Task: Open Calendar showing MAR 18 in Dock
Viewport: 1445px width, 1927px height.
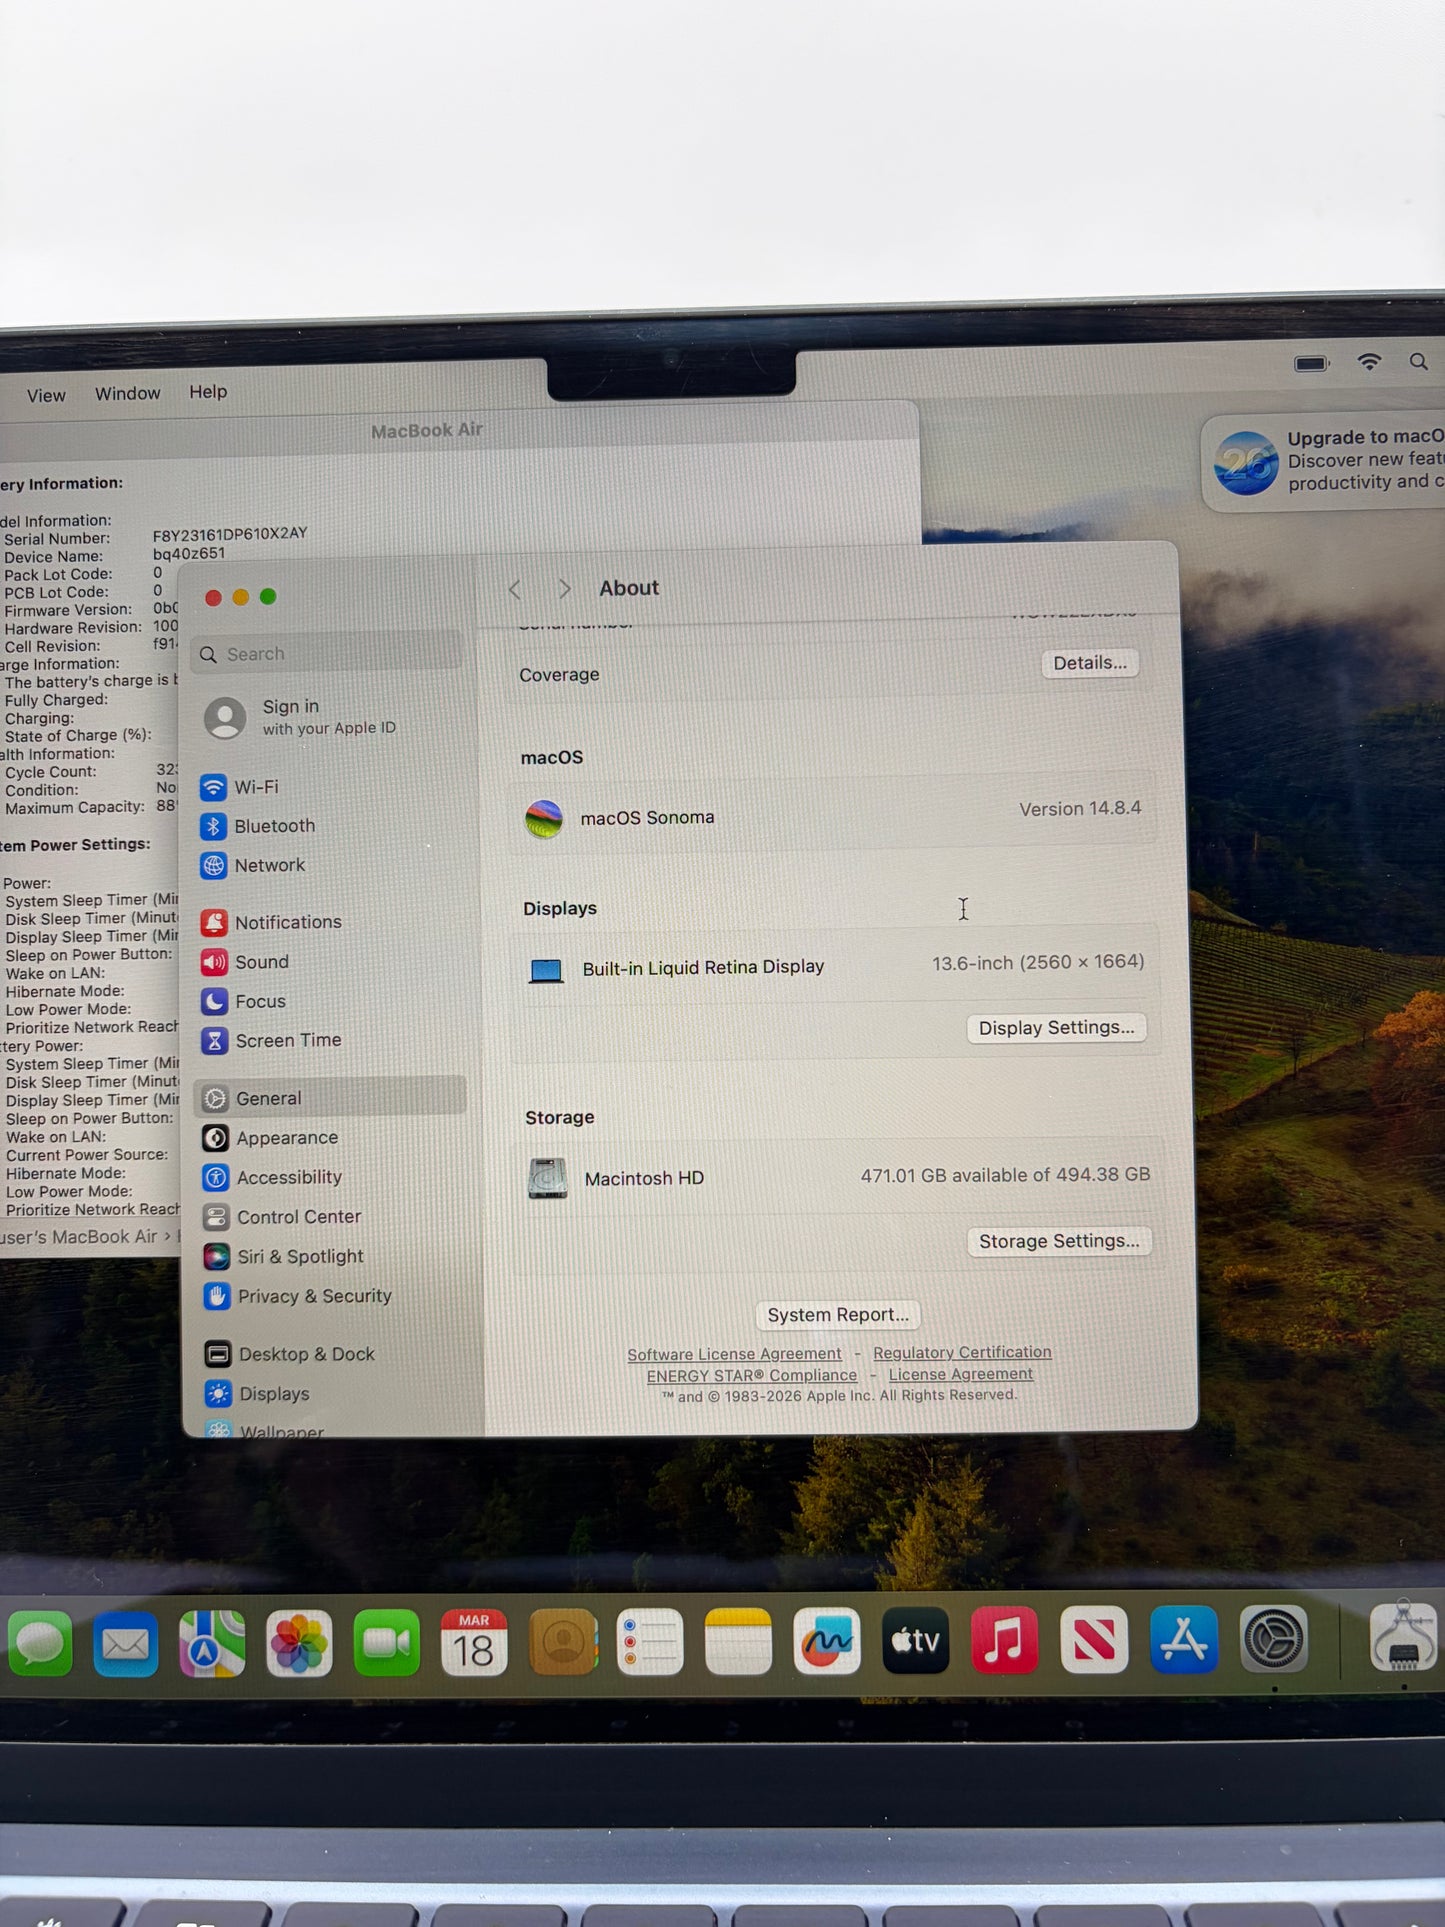Action: pyautogui.click(x=474, y=1642)
